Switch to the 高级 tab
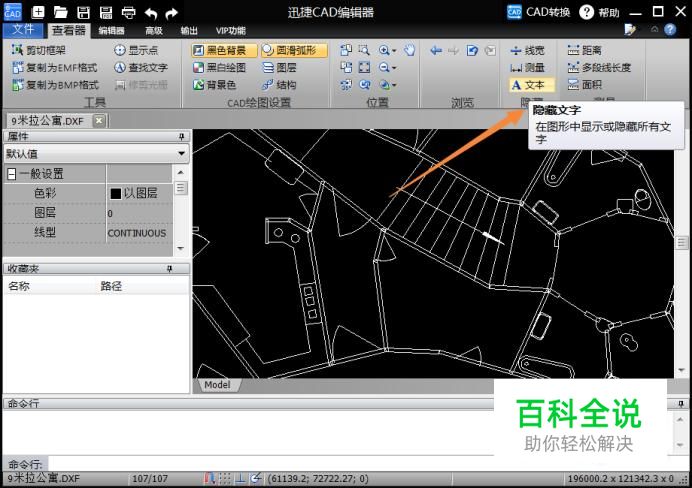Viewport: 692px width, 488px height. pyautogui.click(x=154, y=30)
